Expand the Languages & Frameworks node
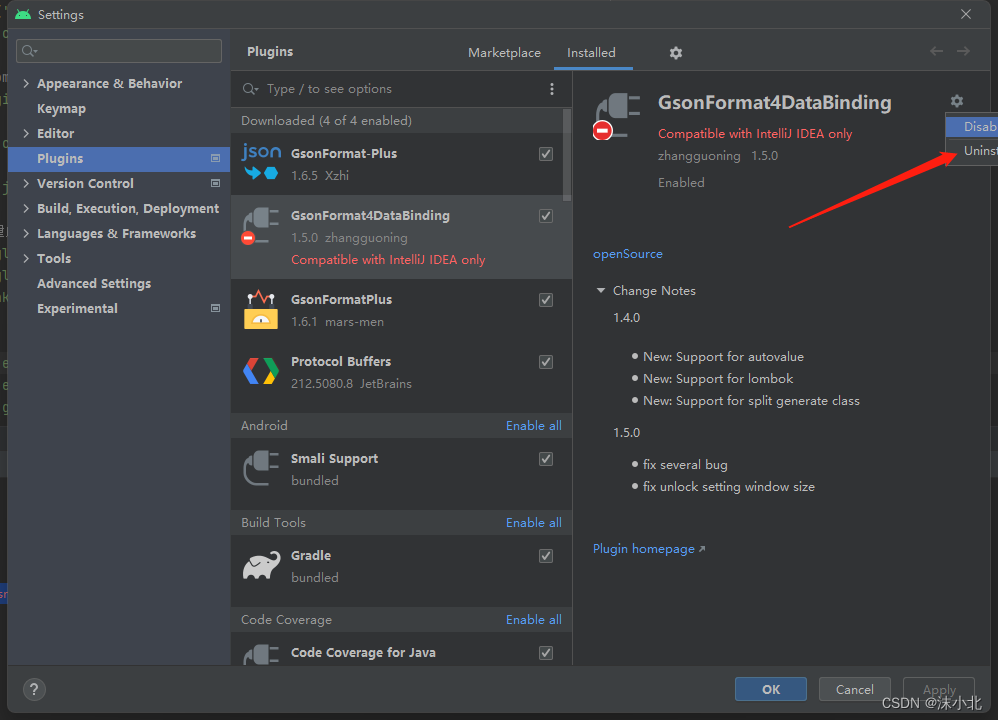This screenshot has height=720, width=998. click(26, 233)
